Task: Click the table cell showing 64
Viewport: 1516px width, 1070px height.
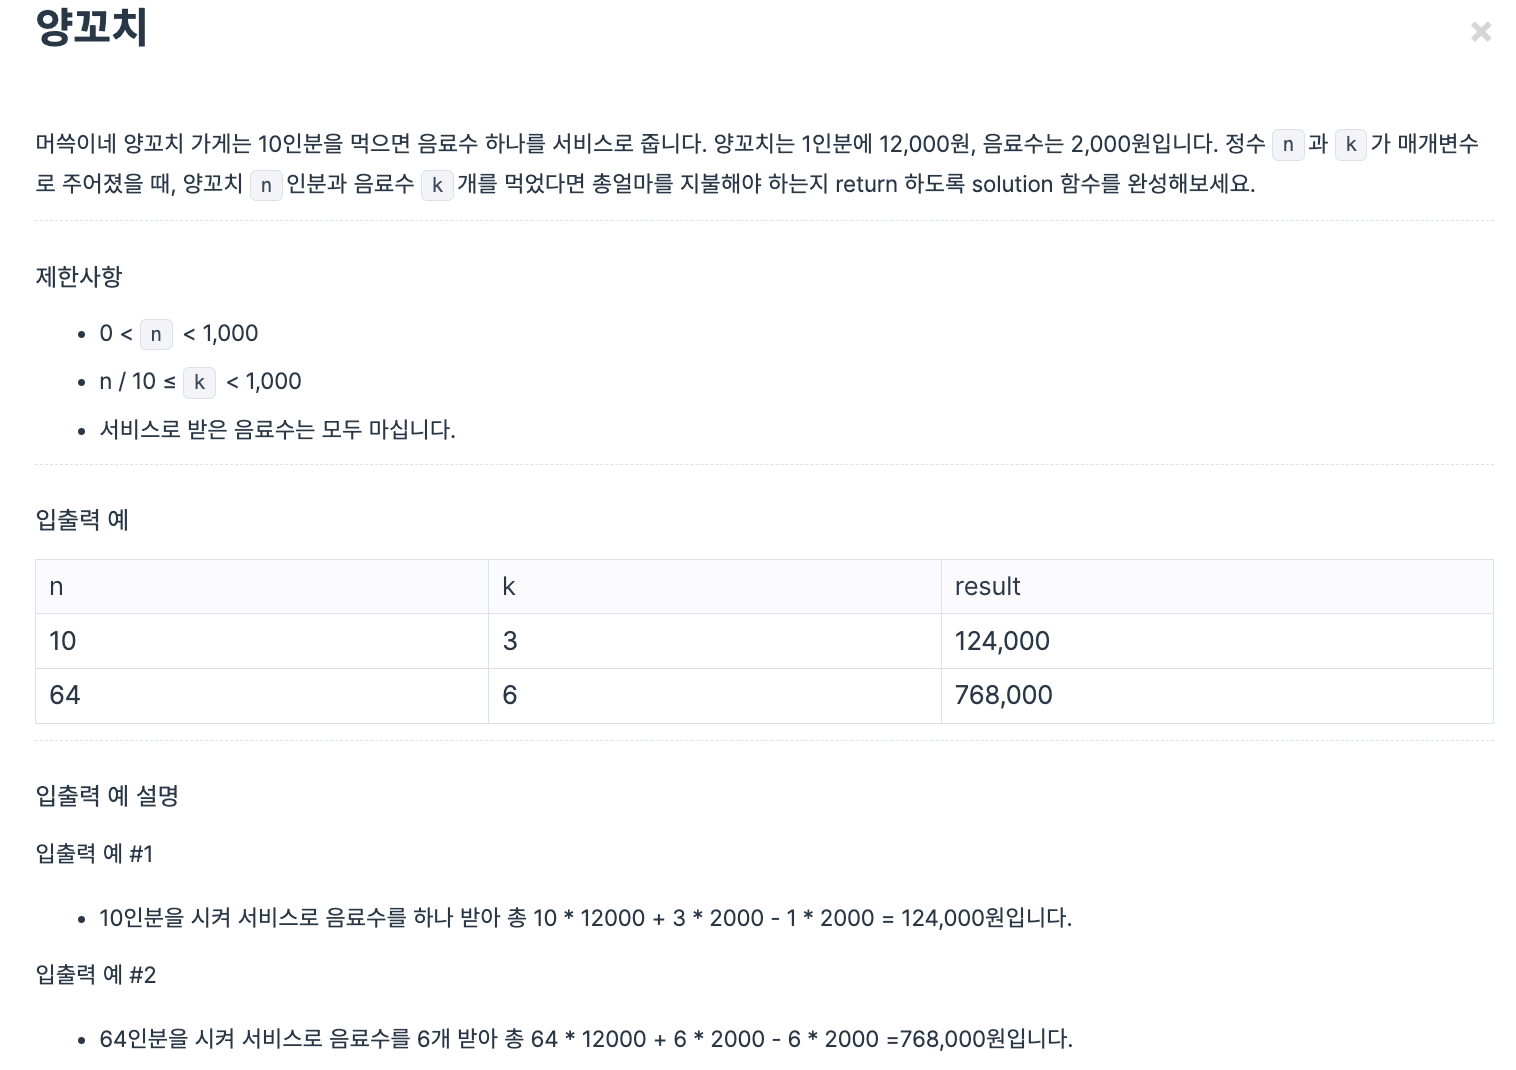Action: [262, 696]
